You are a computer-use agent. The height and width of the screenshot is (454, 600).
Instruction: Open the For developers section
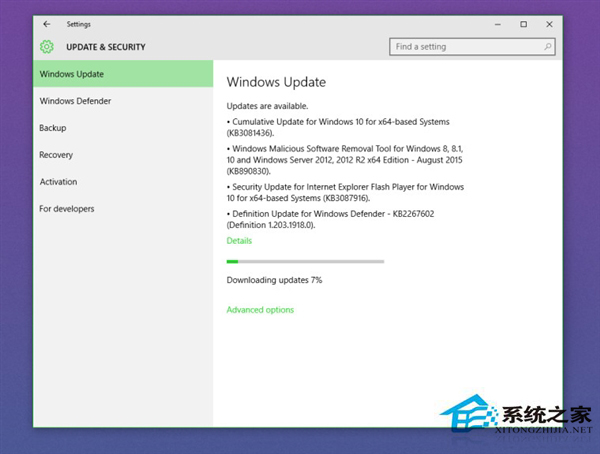(x=123, y=209)
